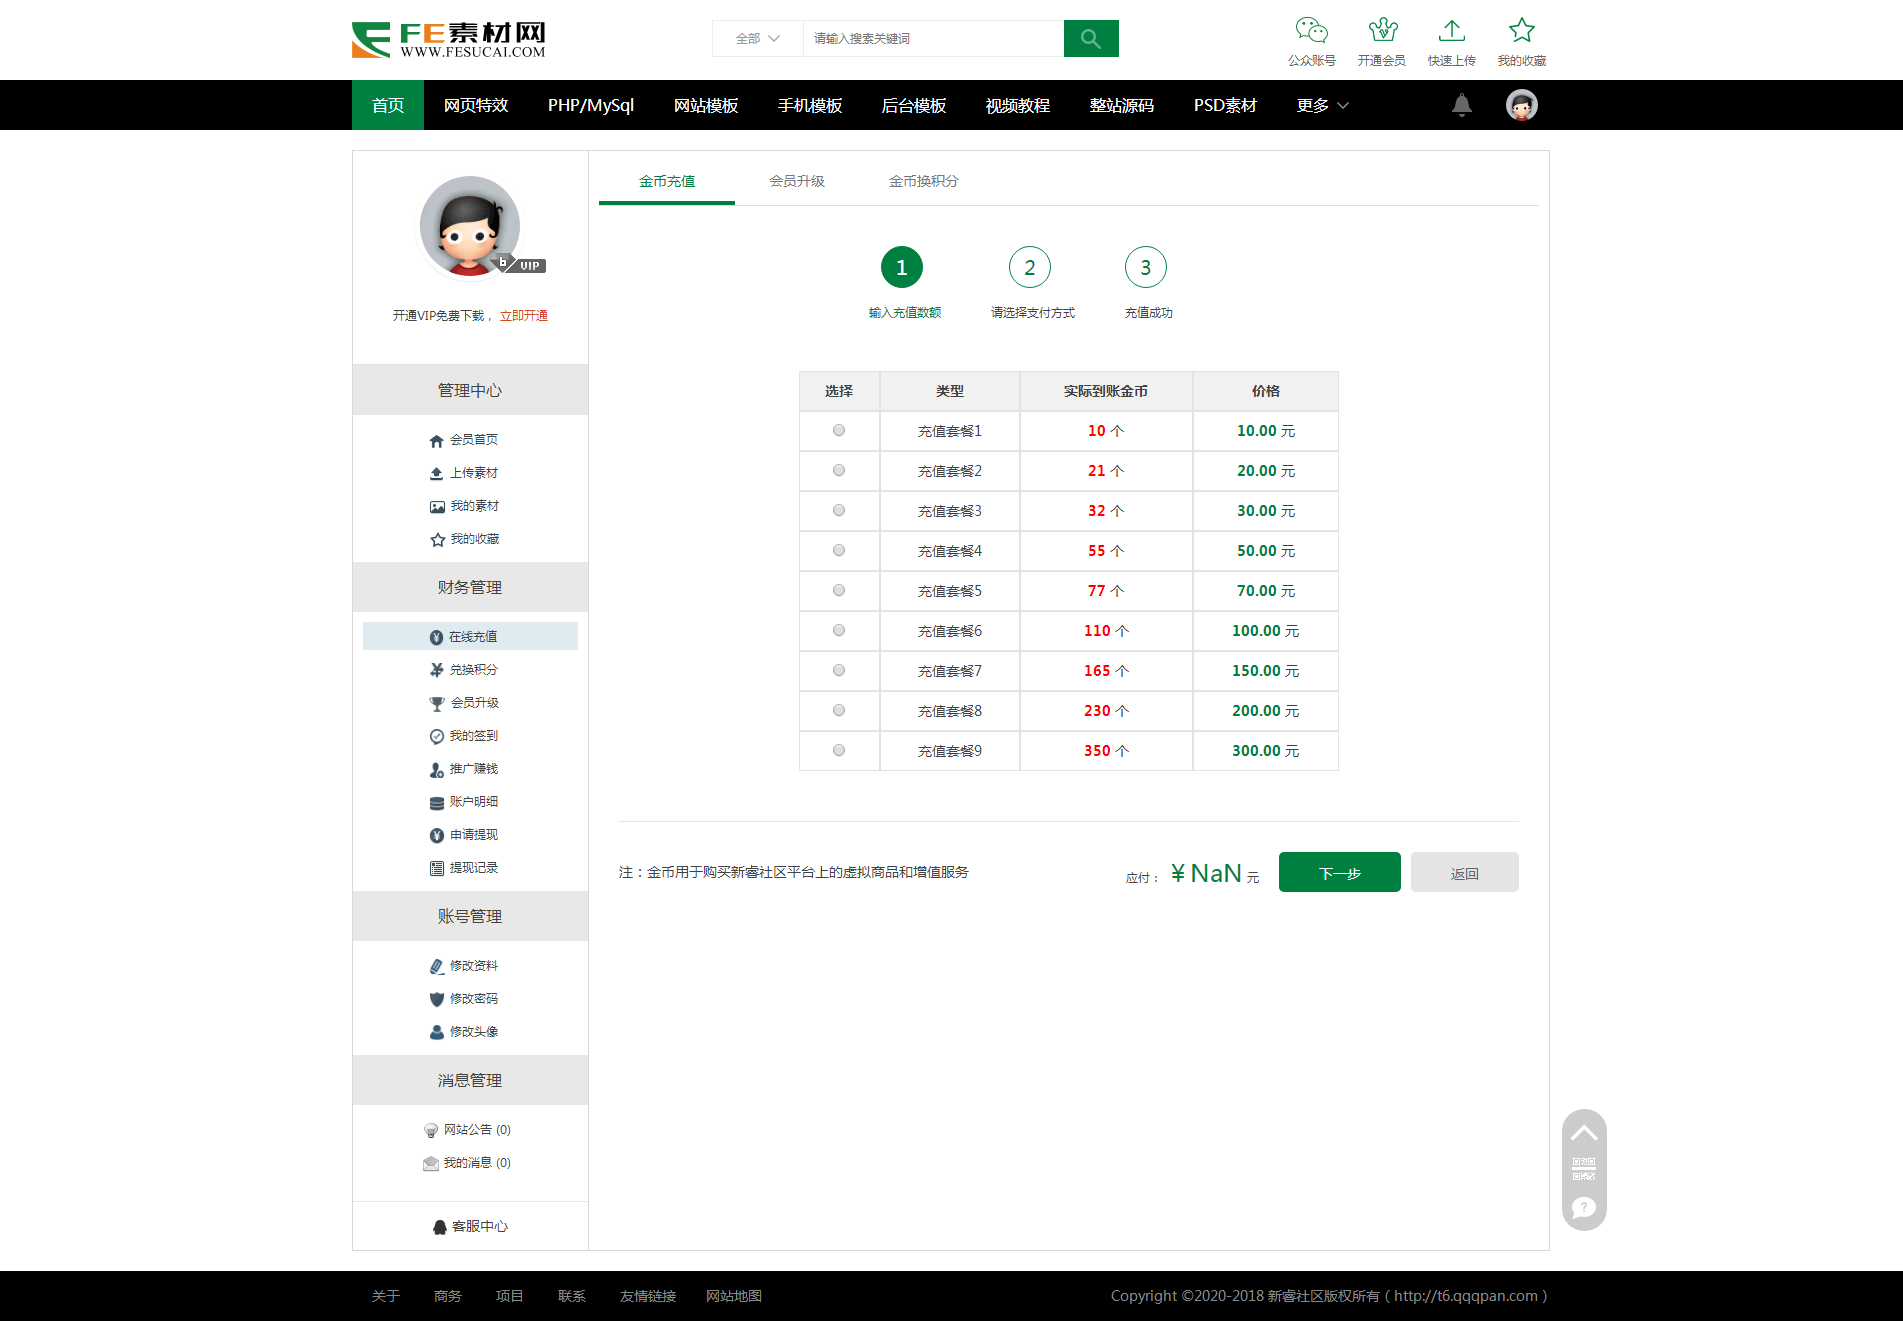Select the 充值套餐5 radio button

pos(839,590)
